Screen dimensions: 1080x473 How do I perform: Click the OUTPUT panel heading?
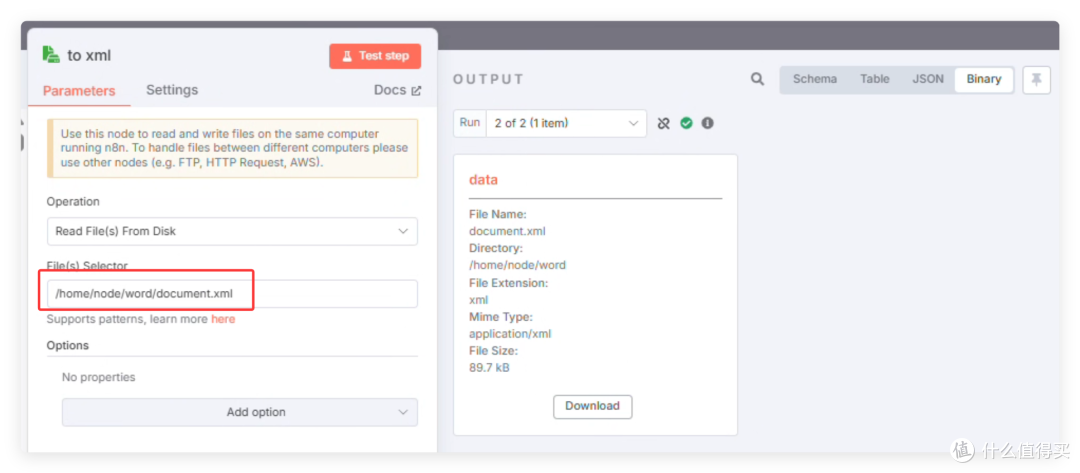tap(488, 79)
